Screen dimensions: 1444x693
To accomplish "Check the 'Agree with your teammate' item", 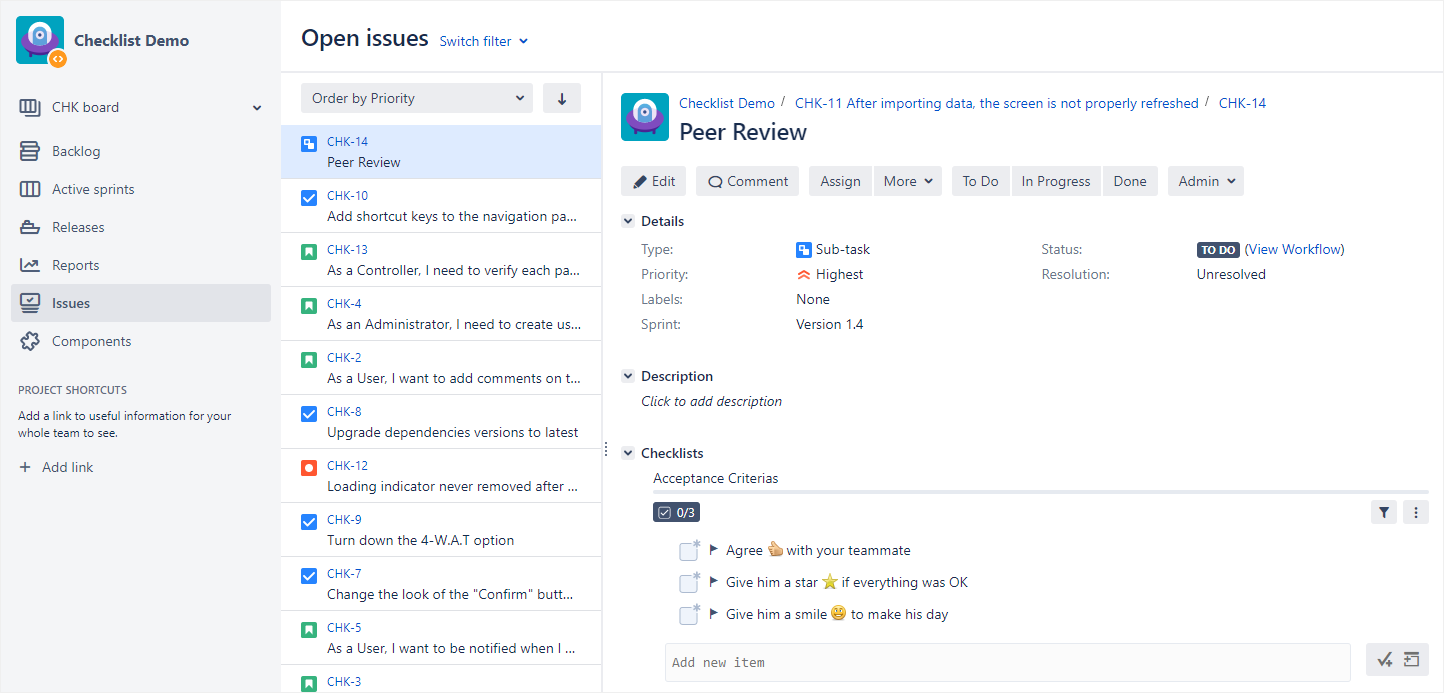I will [688, 549].
